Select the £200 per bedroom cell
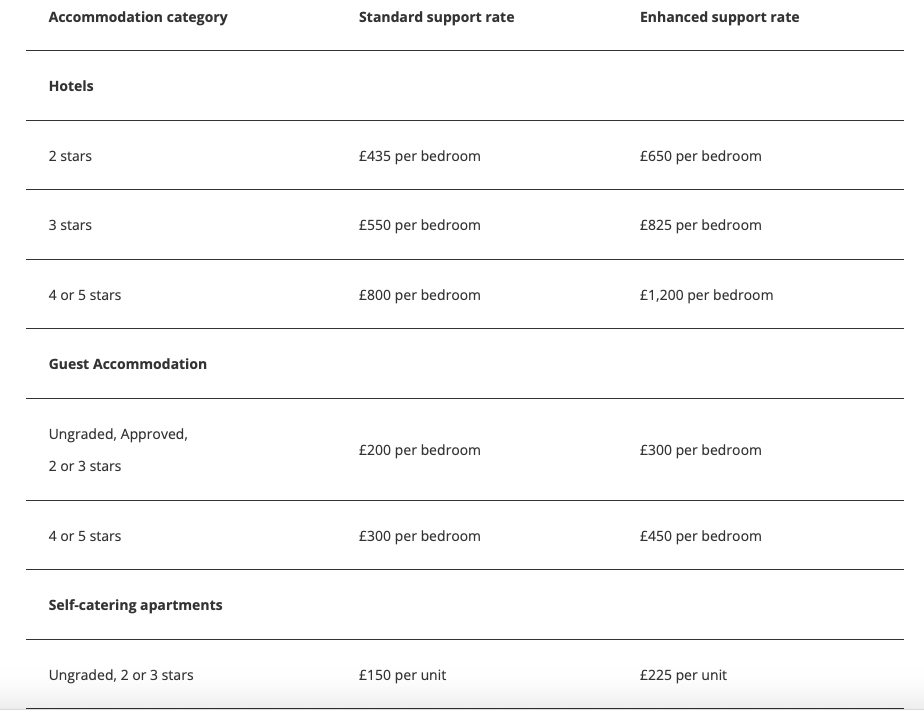This screenshot has width=924, height=710. tap(420, 450)
